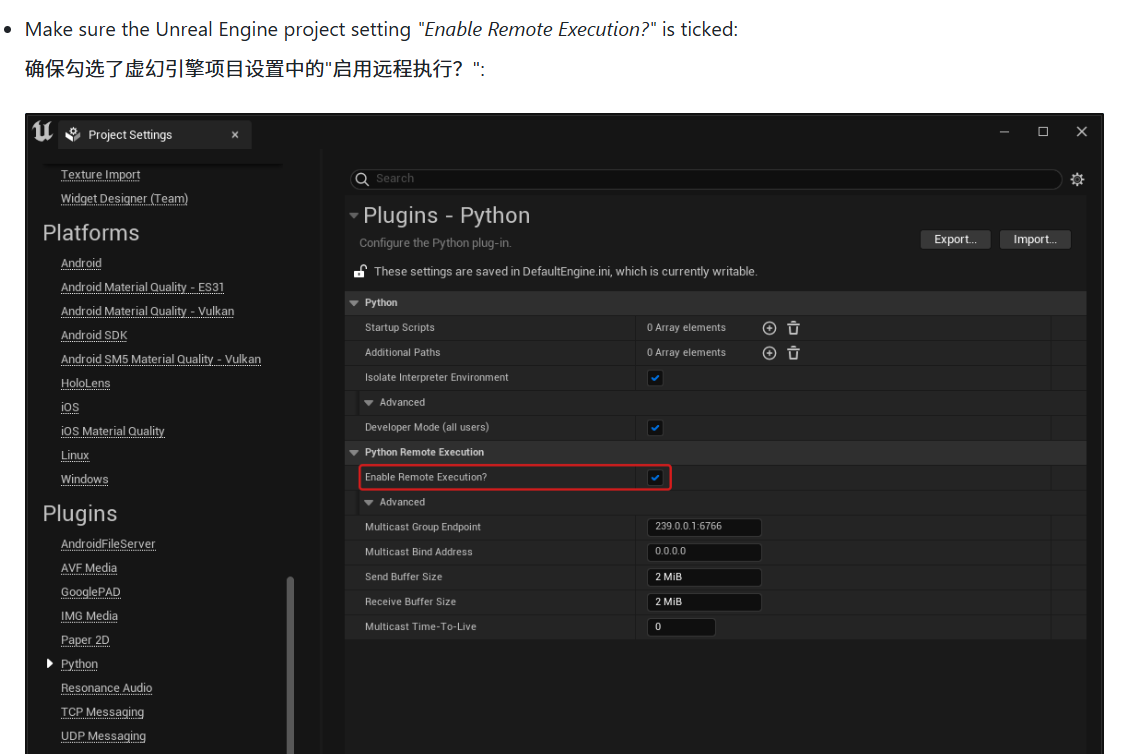This screenshot has width=1145, height=754.
Task: Uncheck Isolate Interpreter Environment
Action: (x=655, y=377)
